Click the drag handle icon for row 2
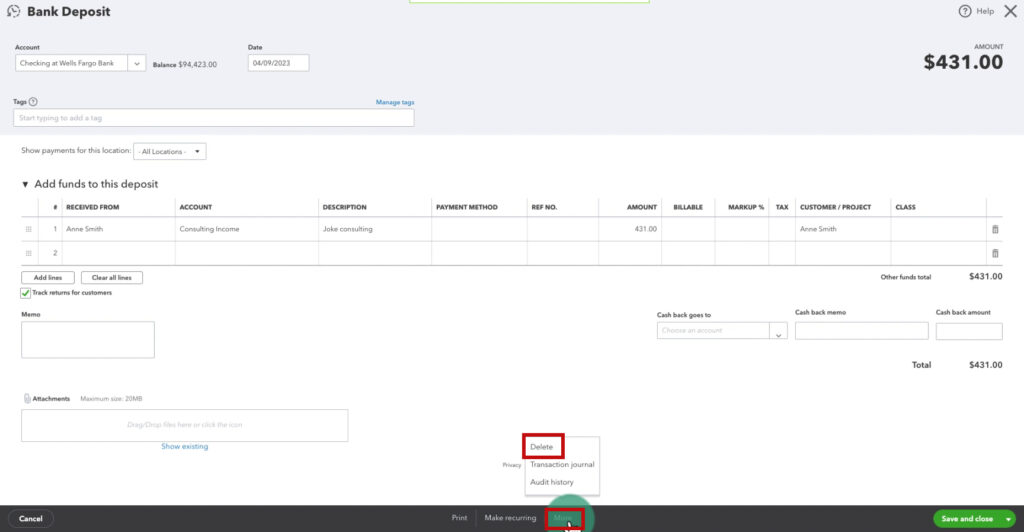Viewport: 1024px width, 532px height. click(x=28, y=253)
